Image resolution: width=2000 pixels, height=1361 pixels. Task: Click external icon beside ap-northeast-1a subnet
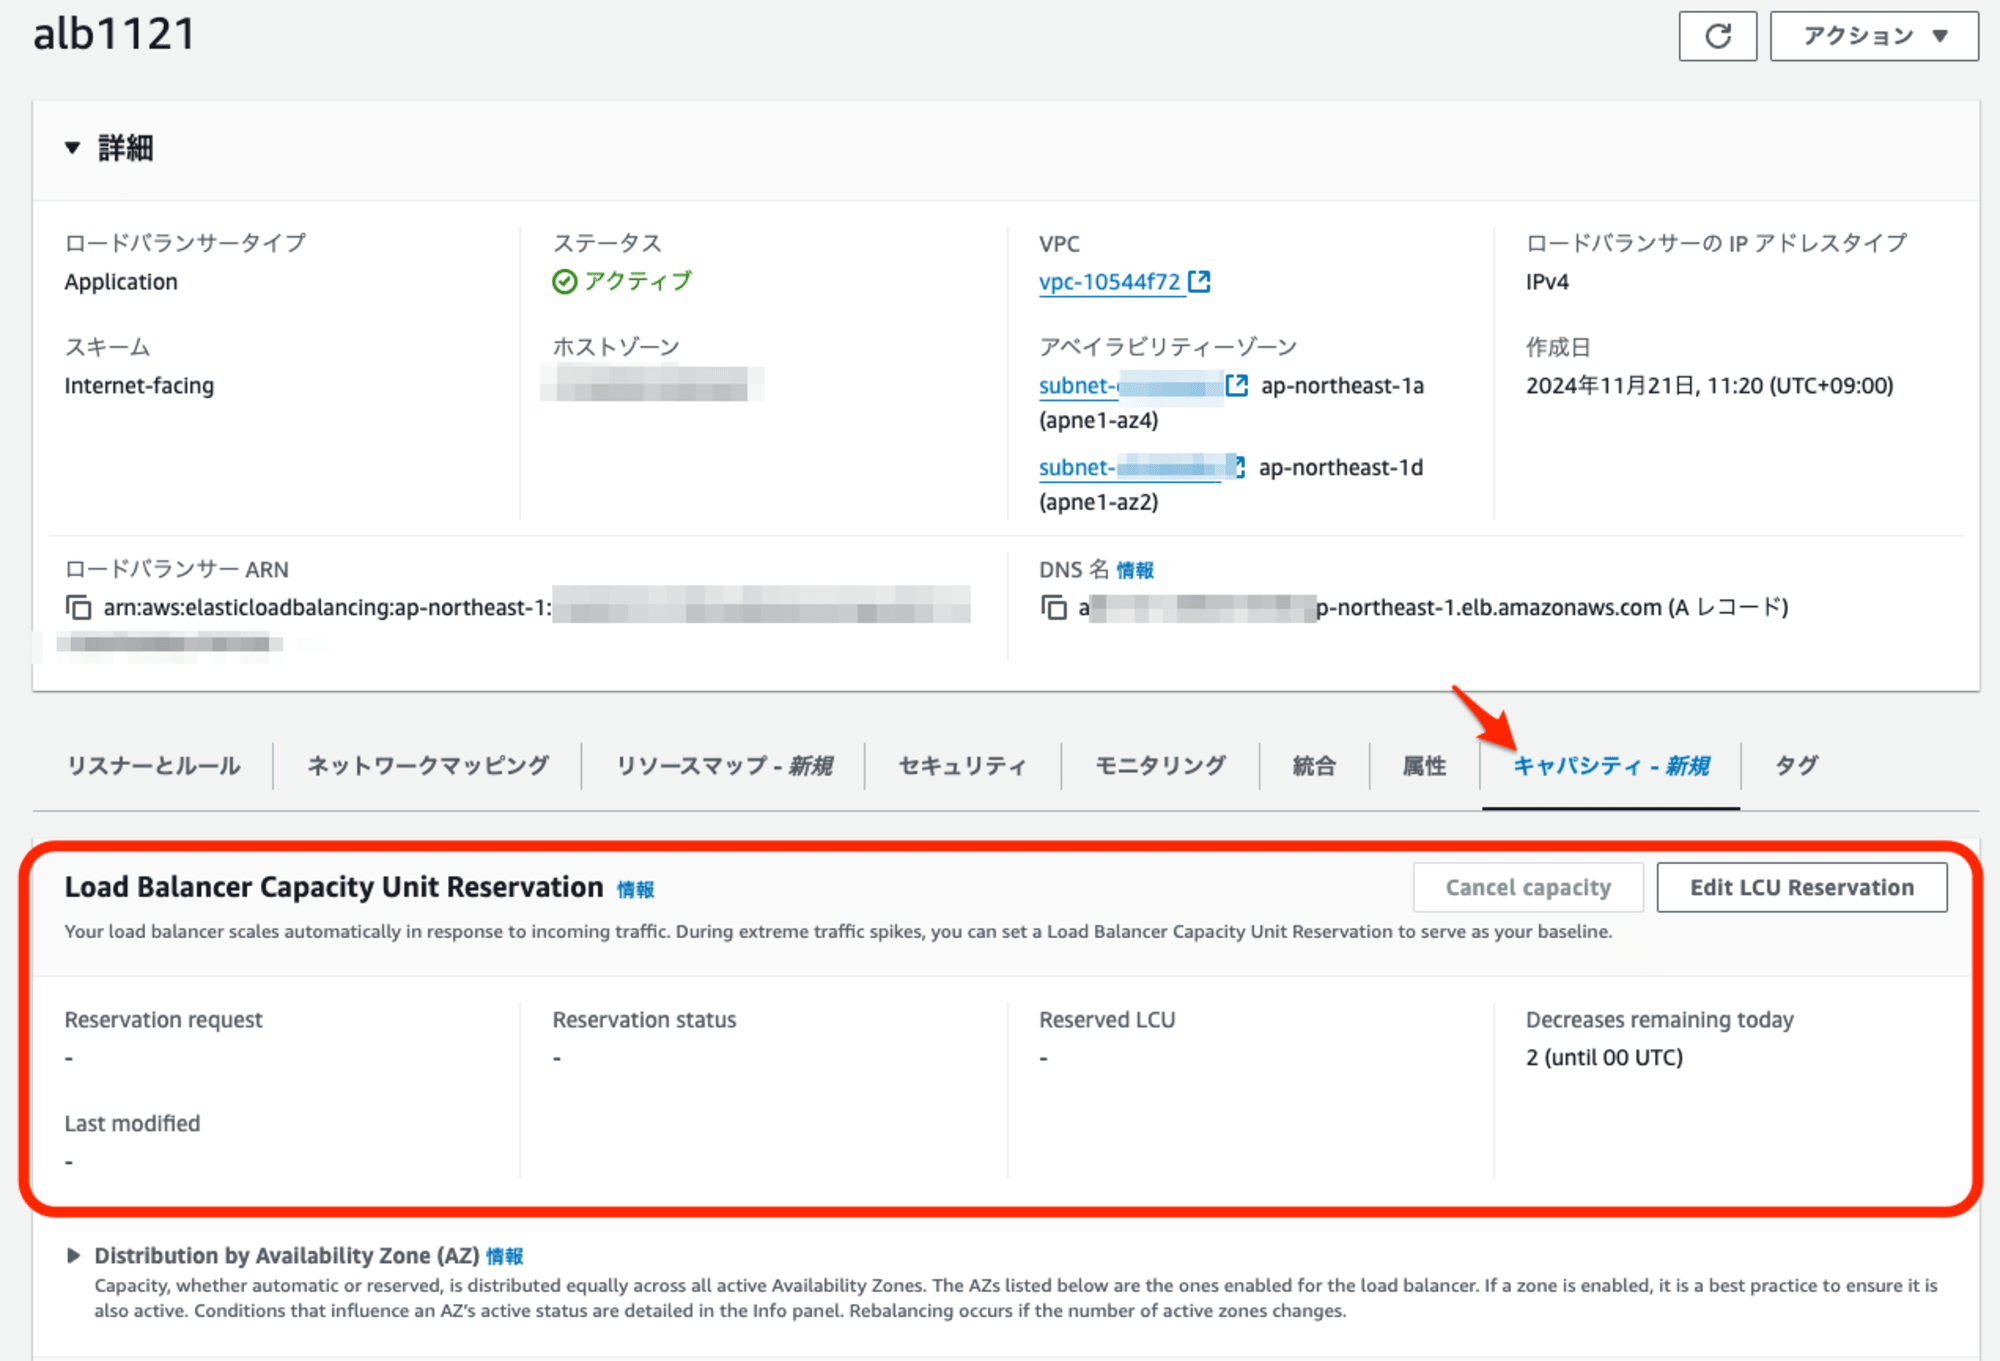1237,385
